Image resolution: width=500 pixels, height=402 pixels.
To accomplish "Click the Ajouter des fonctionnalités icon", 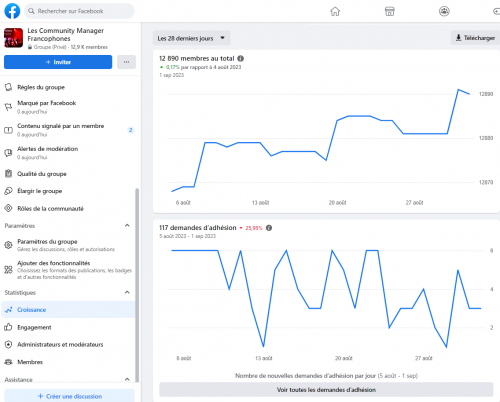I will (x=8, y=270).
